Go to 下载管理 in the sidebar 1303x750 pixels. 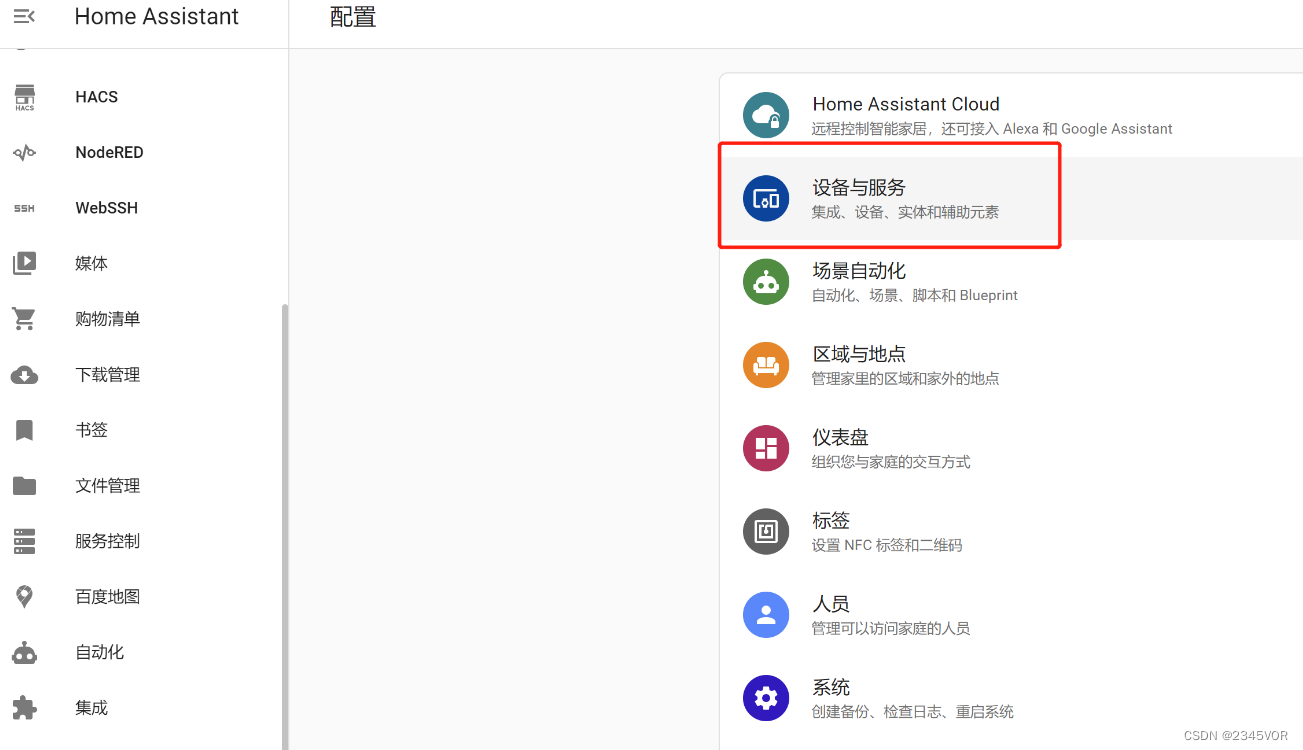click(107, 375)
